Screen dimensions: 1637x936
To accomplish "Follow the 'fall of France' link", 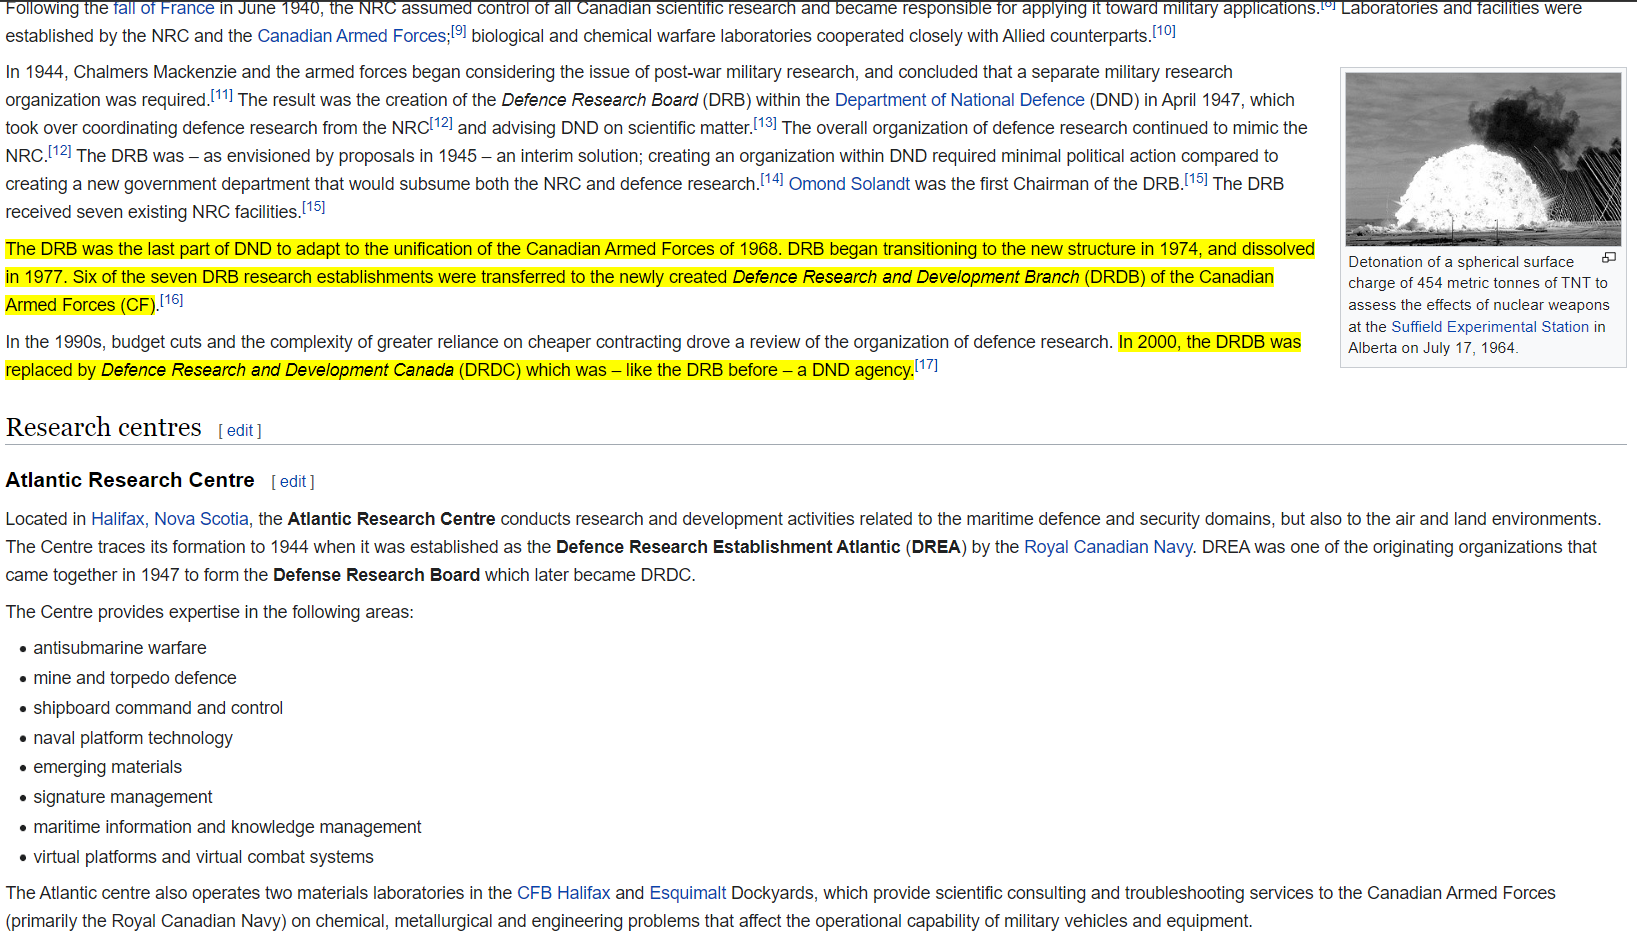I will point(164,8).
